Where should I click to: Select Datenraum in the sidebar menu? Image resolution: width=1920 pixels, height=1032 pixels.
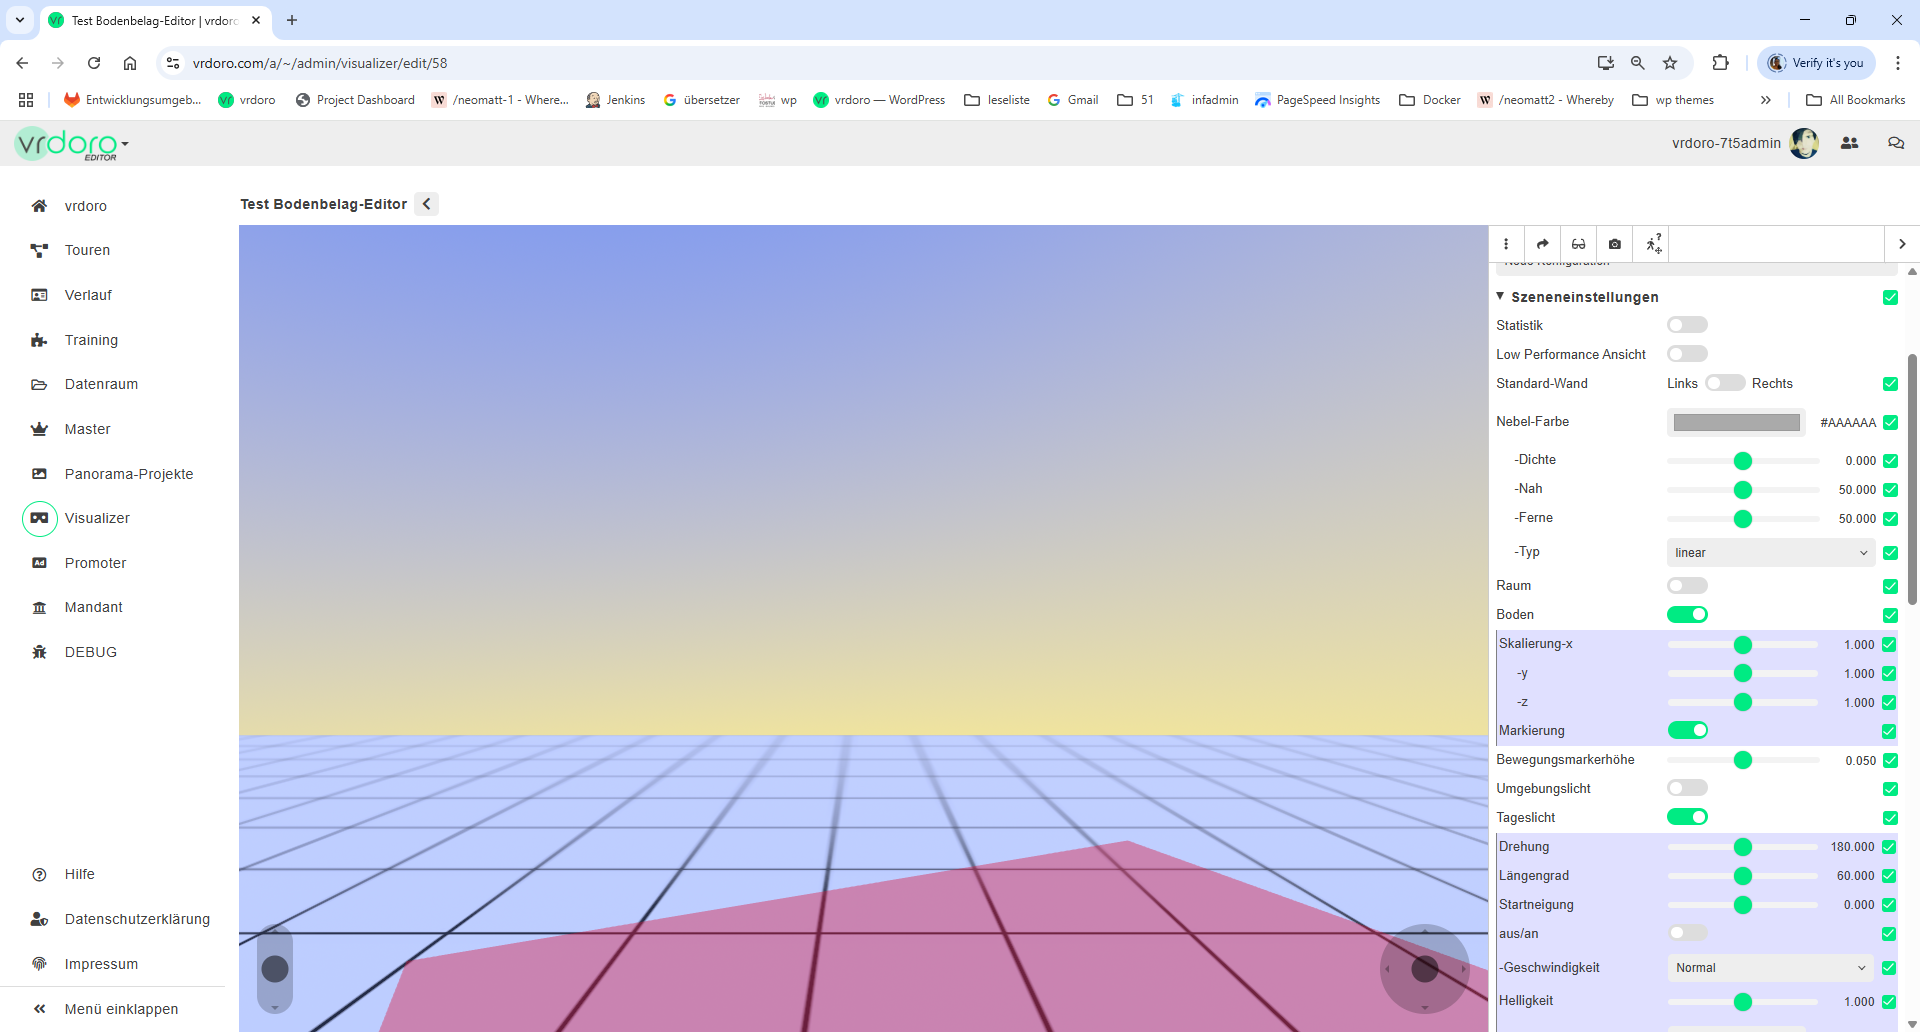(101, 384)
